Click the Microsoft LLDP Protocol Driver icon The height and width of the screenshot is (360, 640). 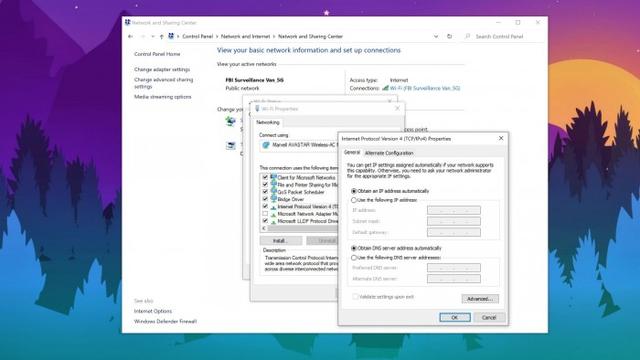pos(273,221)
